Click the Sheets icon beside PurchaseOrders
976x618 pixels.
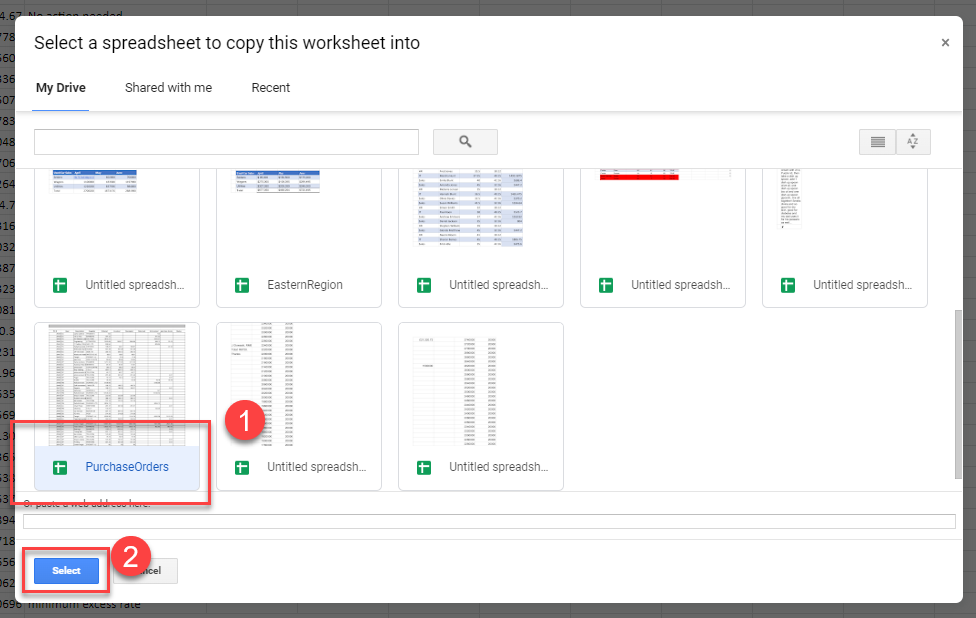tap(61, 466)
